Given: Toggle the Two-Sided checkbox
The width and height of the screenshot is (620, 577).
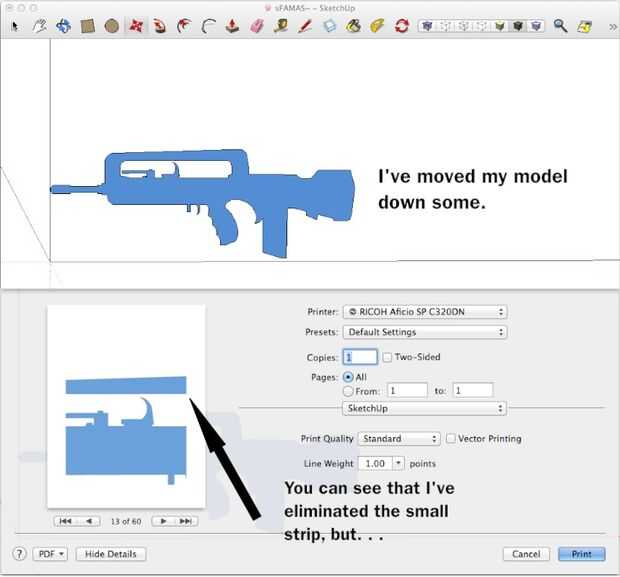Looking at the screenshot, I should 388,357.
